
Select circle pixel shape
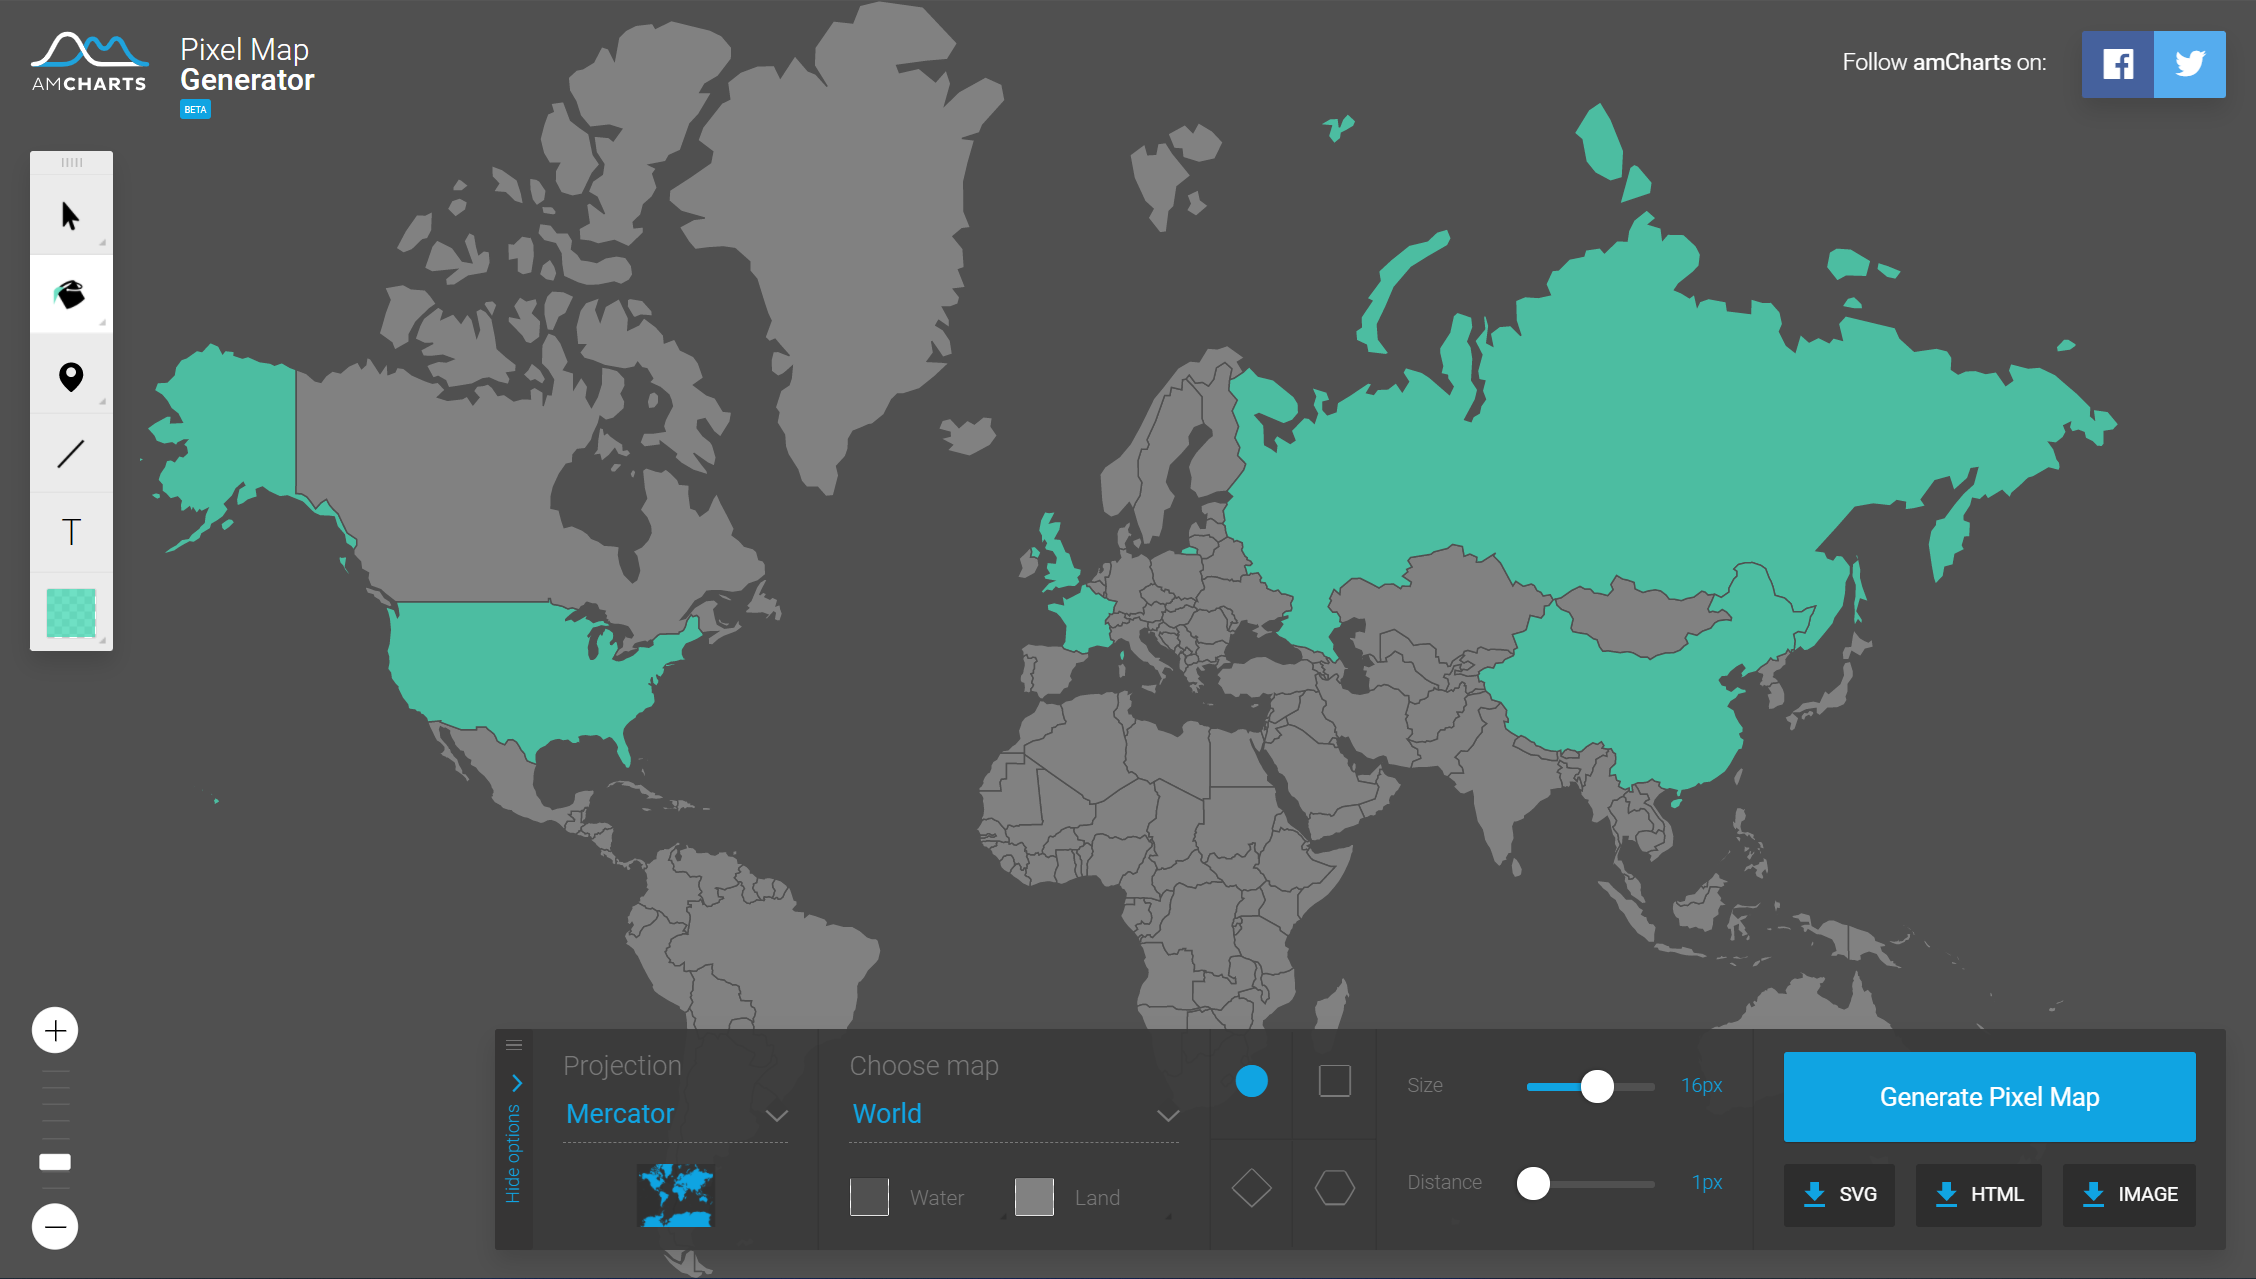point(1251,1081)
